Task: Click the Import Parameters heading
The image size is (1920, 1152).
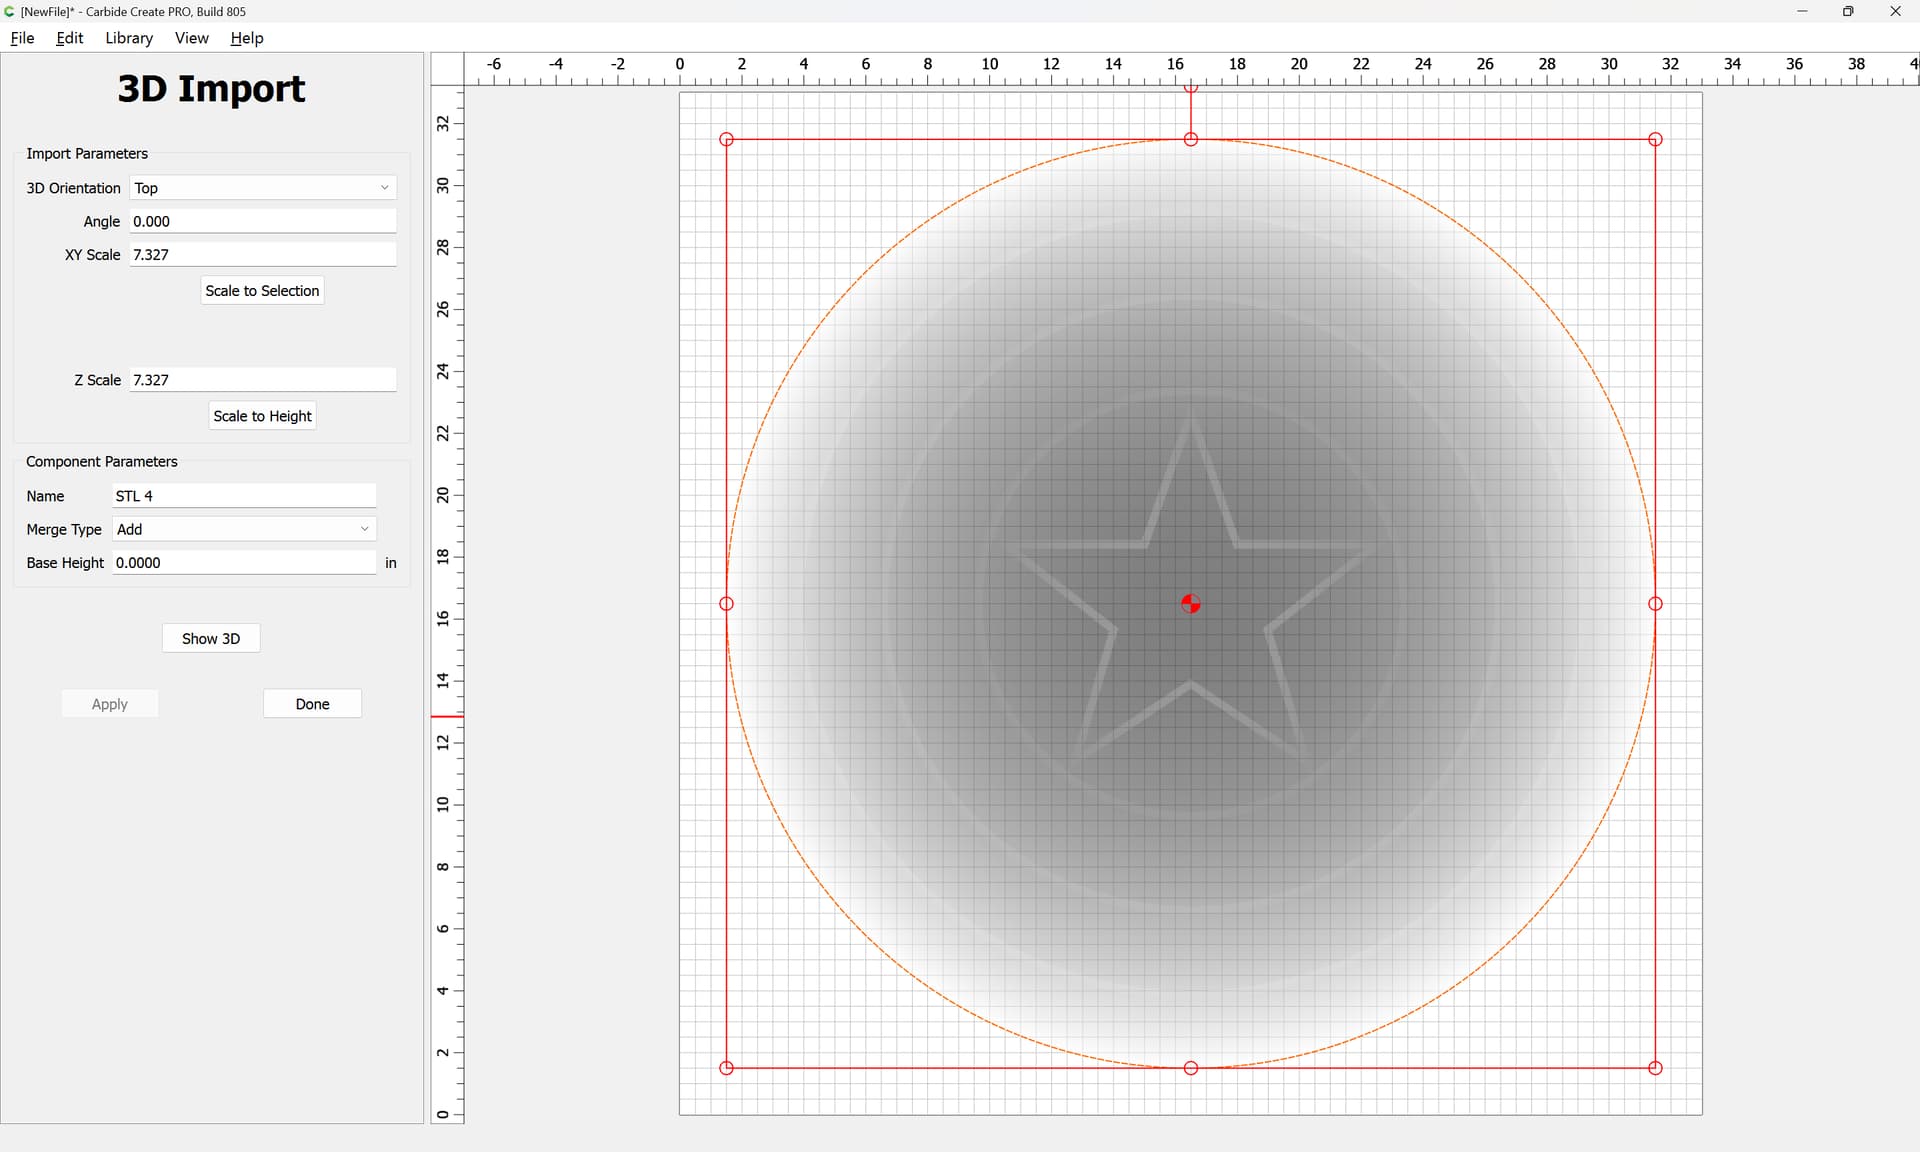Action: (87, 153)
